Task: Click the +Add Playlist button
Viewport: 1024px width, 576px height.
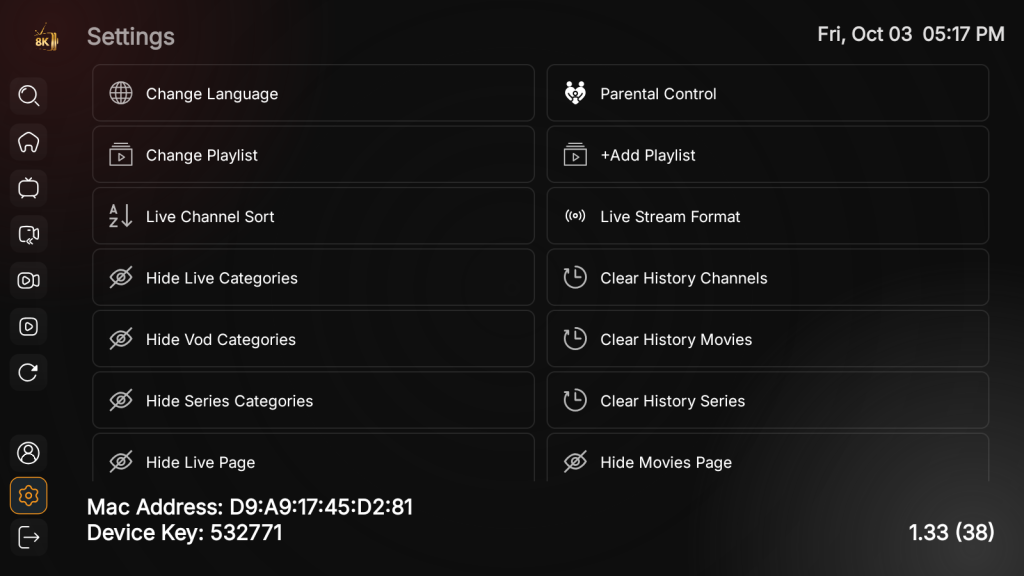Action: pos(767,155)
